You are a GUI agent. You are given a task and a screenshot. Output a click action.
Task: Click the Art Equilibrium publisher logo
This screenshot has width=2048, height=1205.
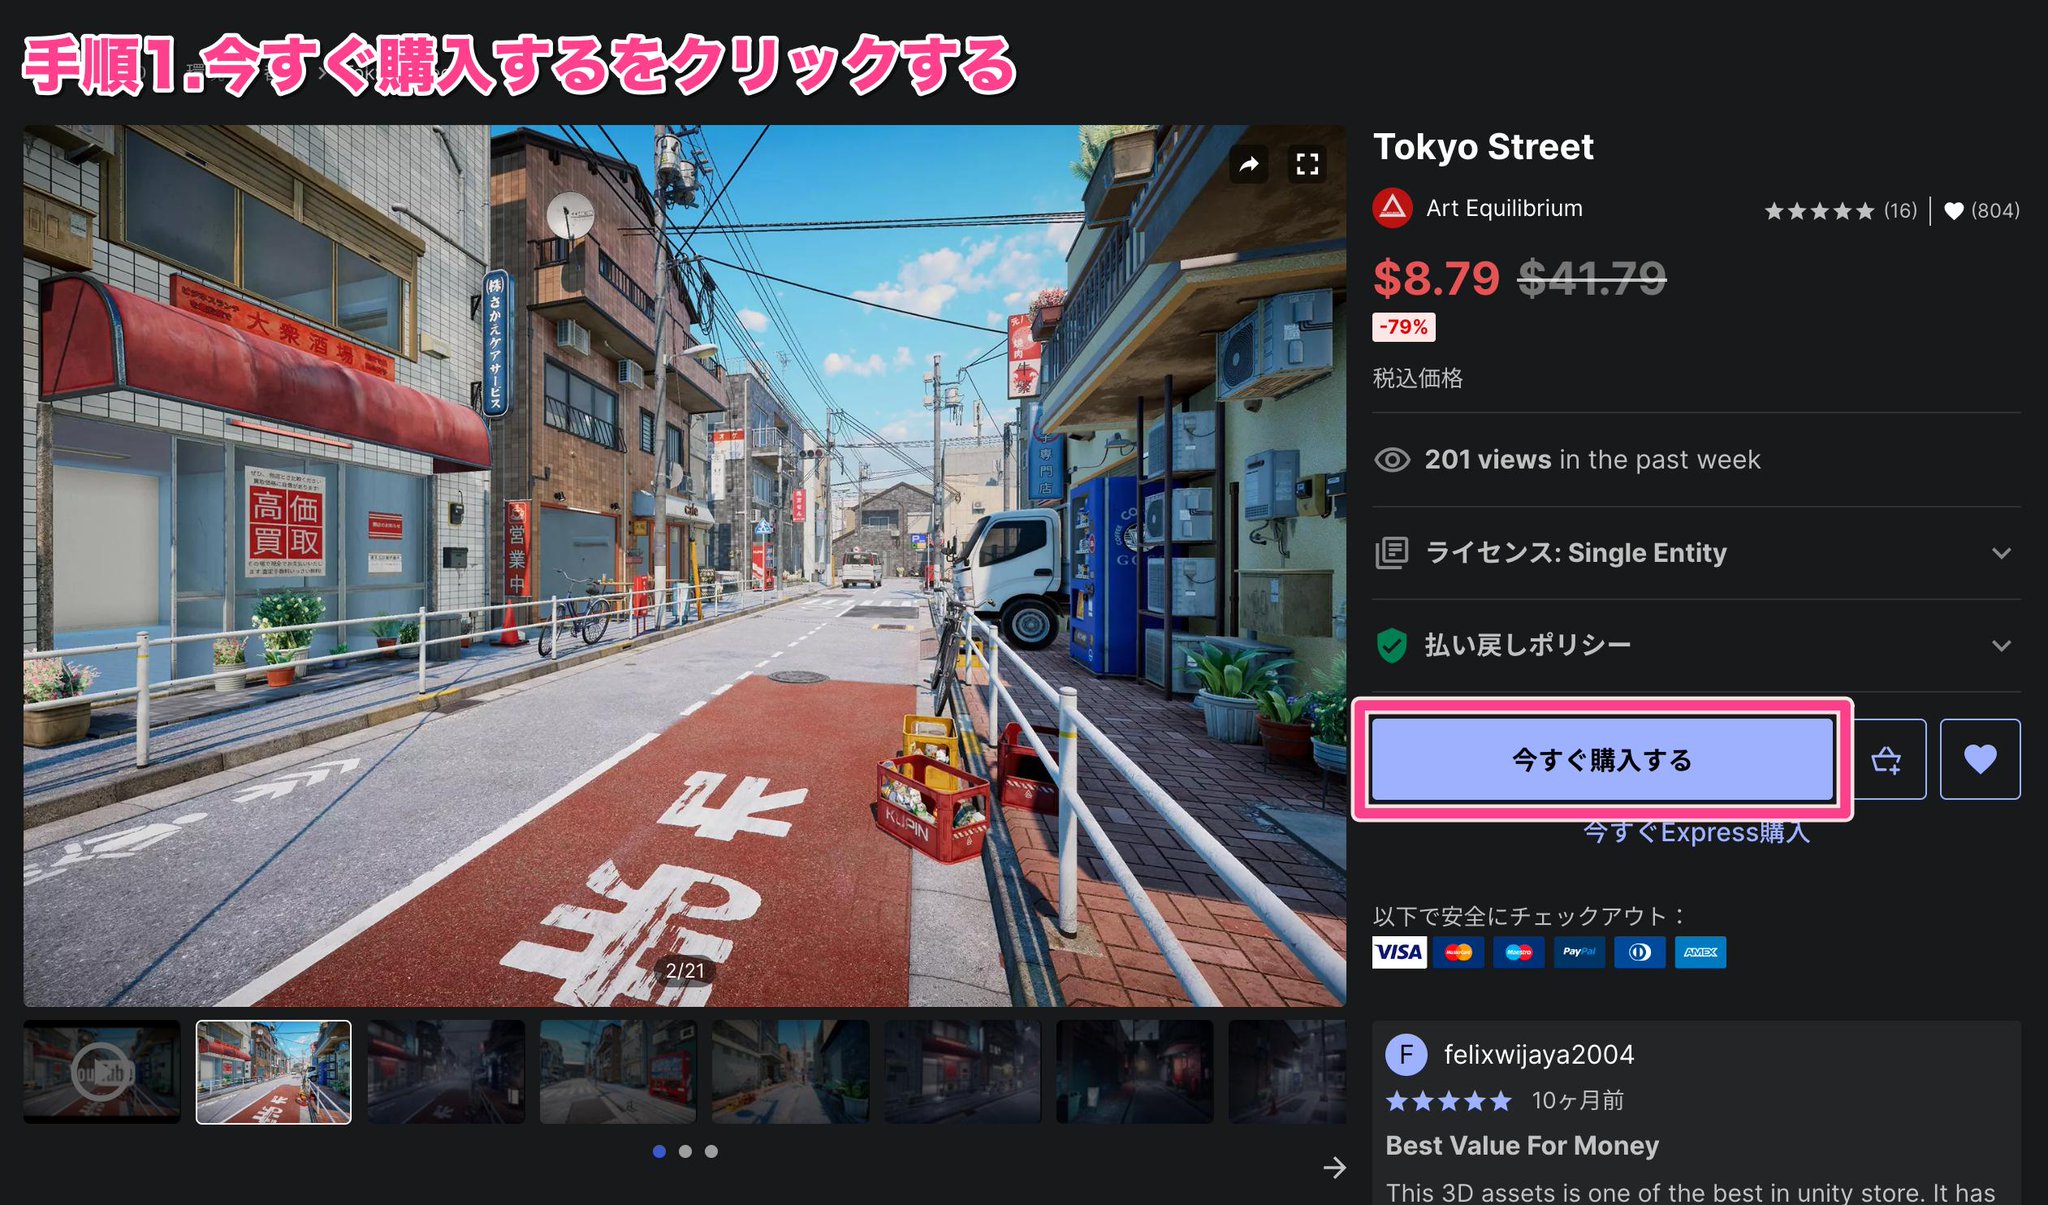pyautogui.click(x=1392, y=208)
